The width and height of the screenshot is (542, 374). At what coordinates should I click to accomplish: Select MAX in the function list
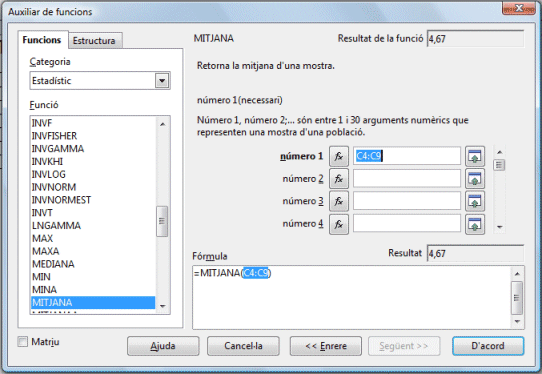93,238
